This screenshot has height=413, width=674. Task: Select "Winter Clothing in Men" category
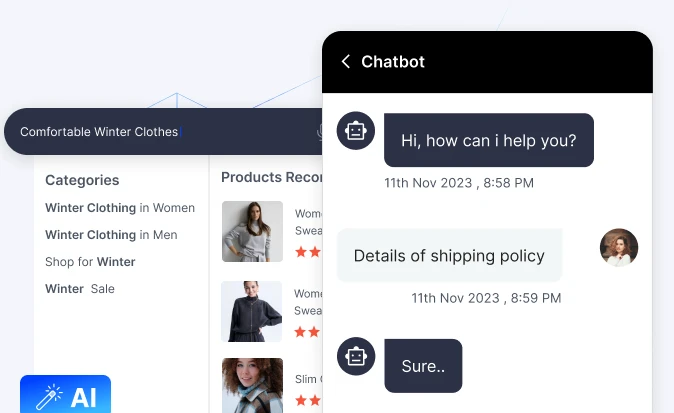111,235
